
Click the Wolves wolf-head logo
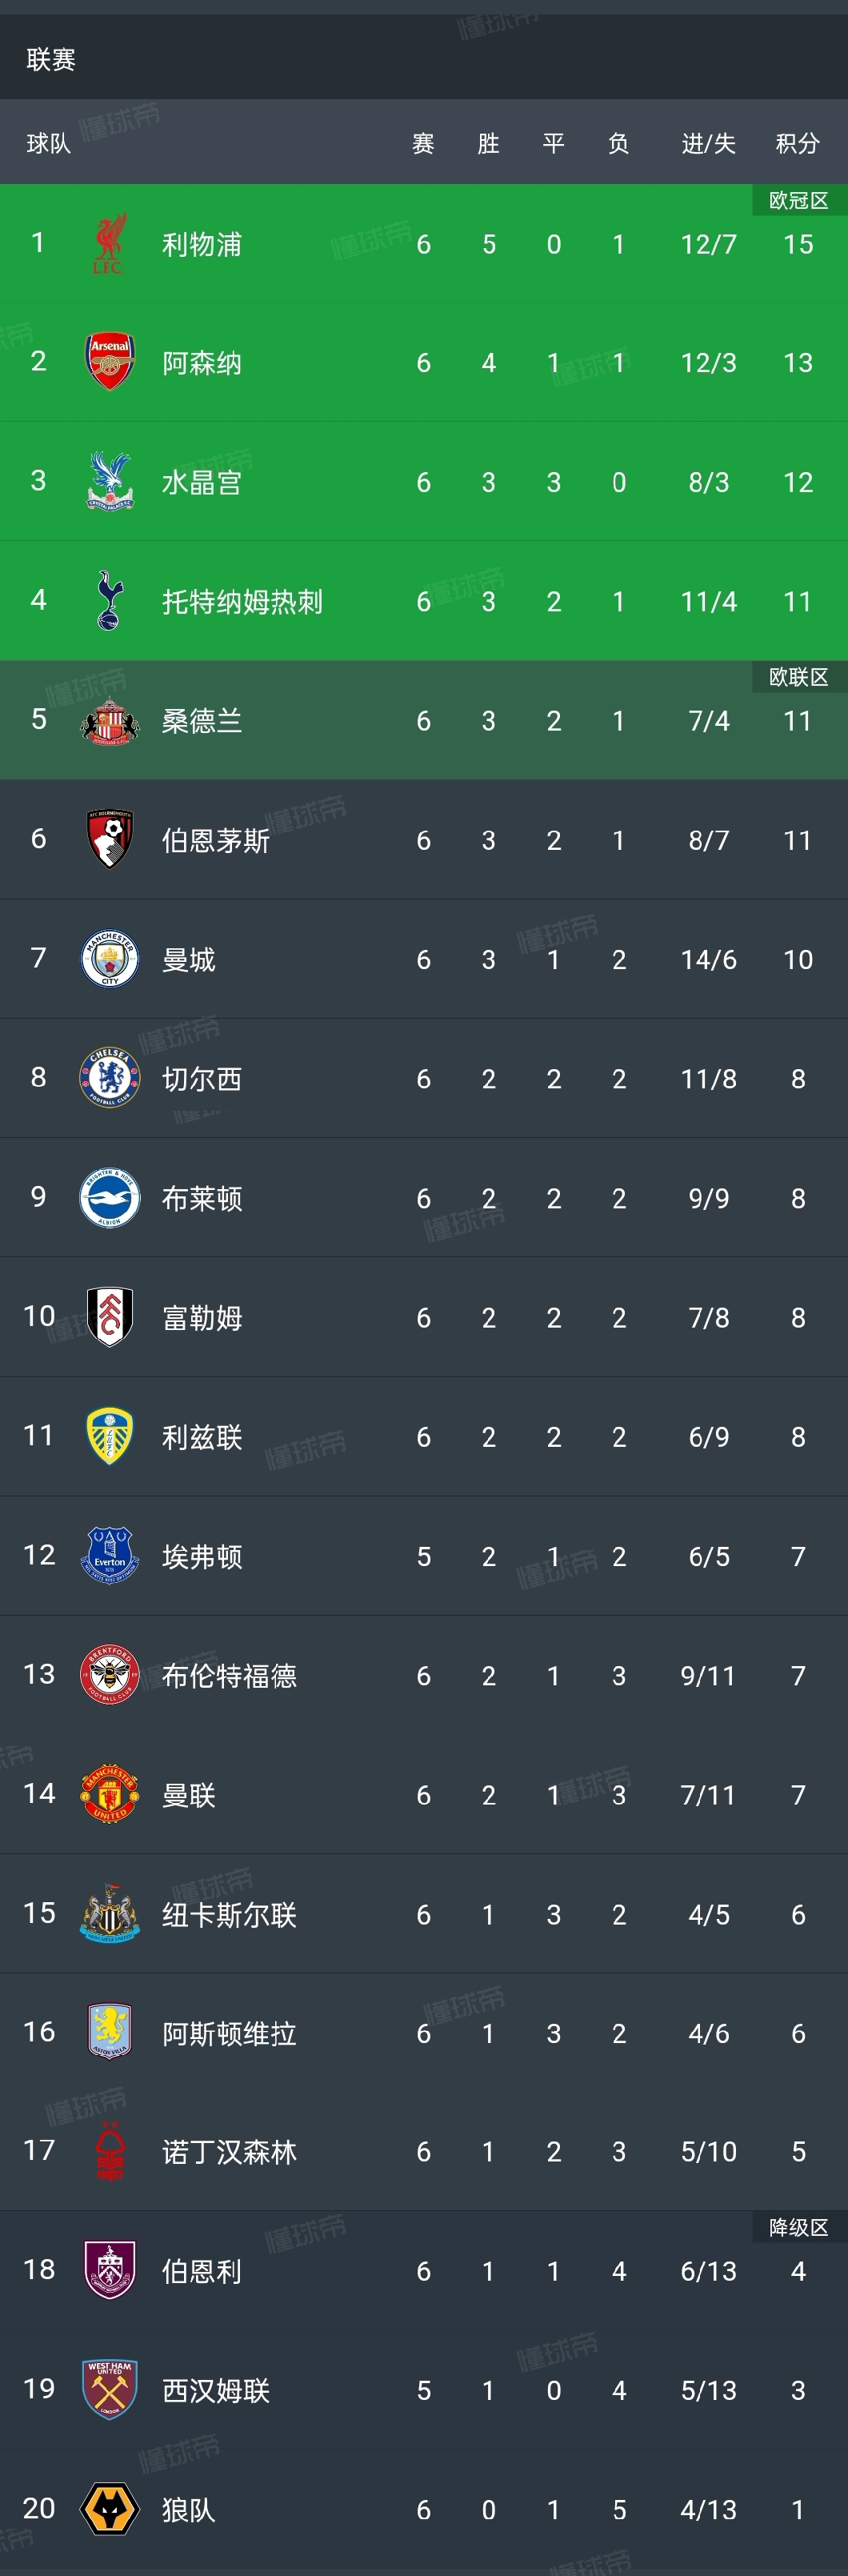pyautogui.click(x=109, y=2509)
